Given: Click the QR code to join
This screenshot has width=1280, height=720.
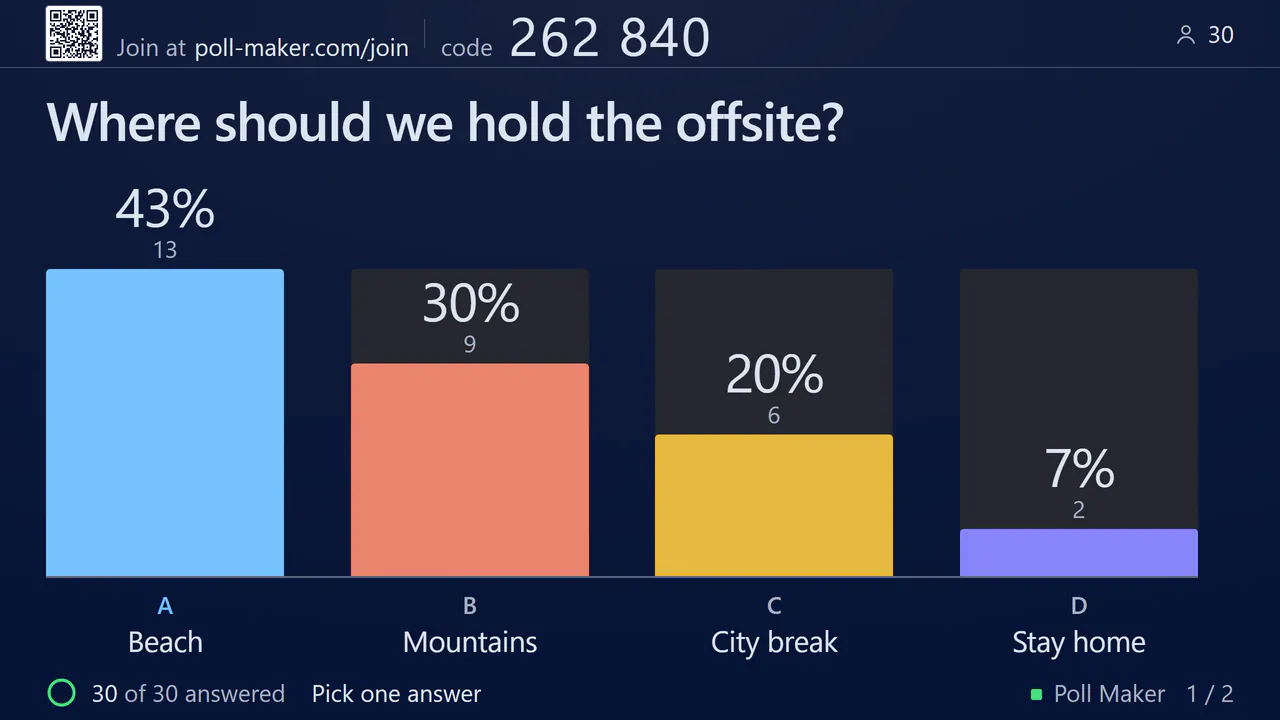Looking at the screenshot, I should pos(74,34).
